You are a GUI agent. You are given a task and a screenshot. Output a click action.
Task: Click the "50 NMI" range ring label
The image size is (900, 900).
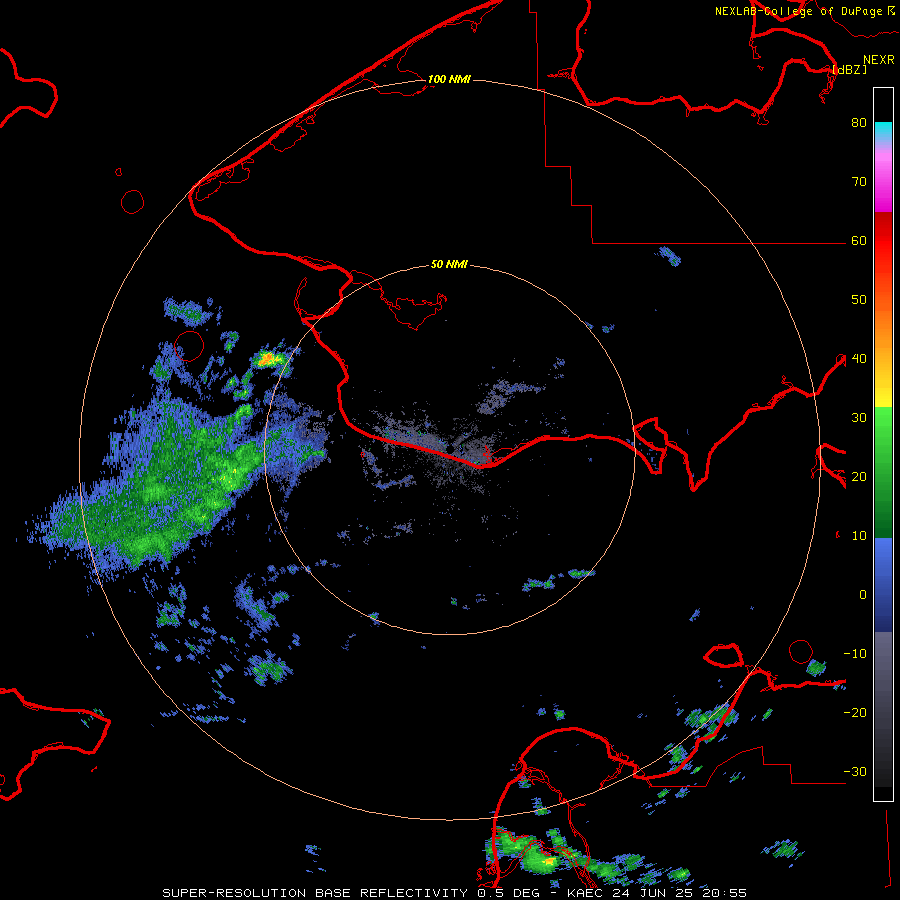coord(449,265)
